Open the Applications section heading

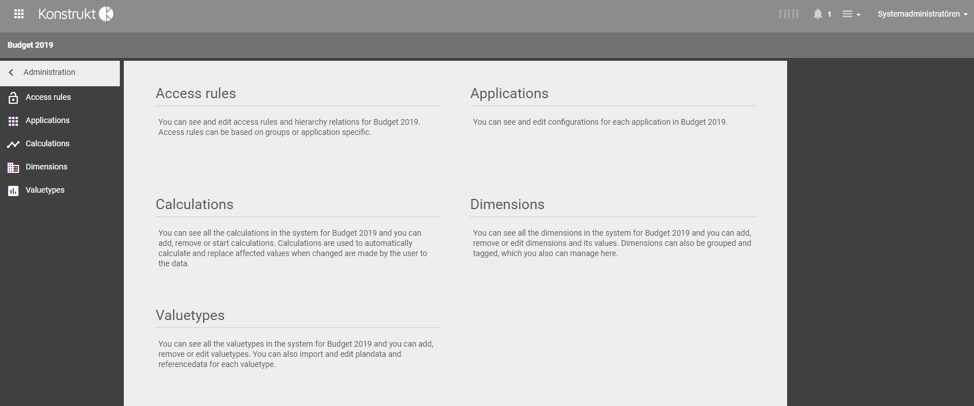[x=509, y=93]
